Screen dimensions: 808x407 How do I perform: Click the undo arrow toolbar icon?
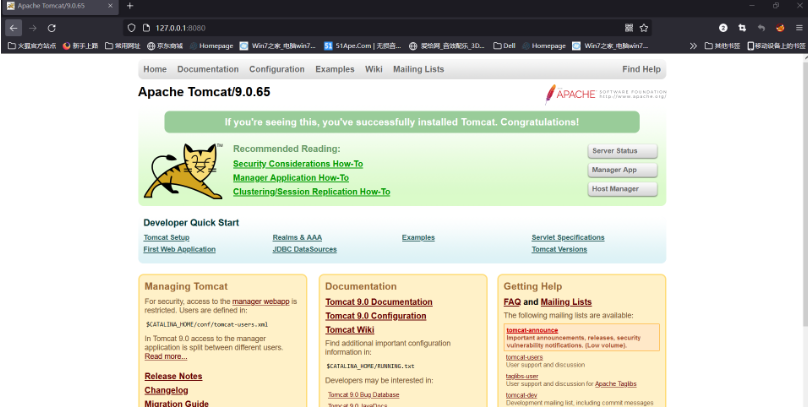(761, 28)
